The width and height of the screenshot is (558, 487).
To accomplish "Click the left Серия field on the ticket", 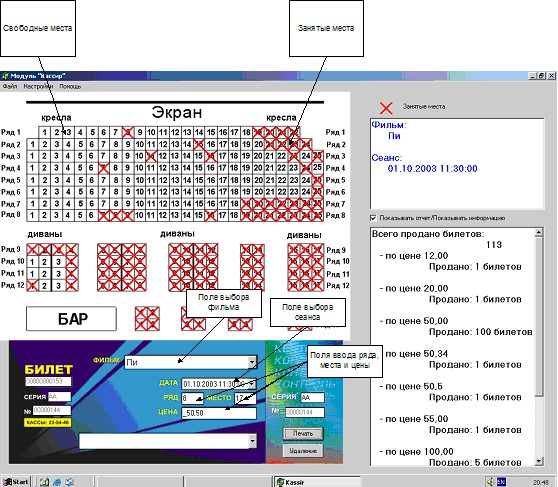I will coord(59,397).
